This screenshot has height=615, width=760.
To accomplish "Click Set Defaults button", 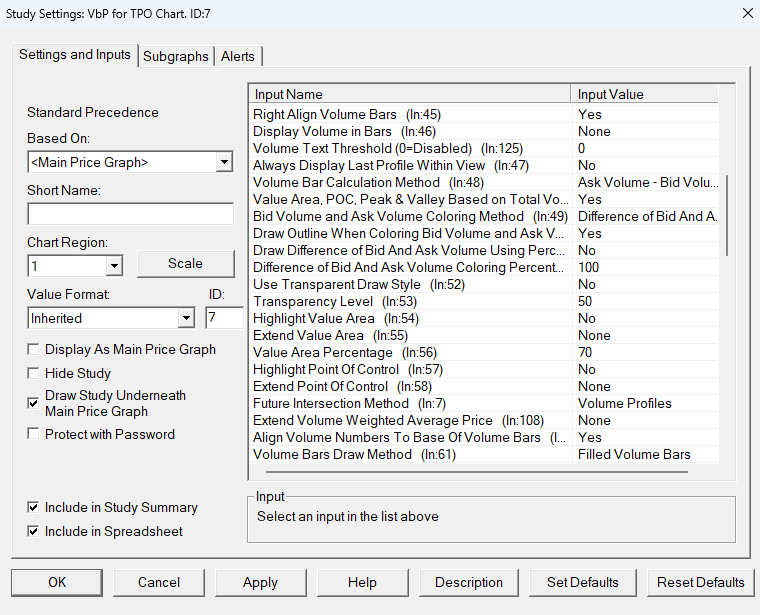I will 582,582.
